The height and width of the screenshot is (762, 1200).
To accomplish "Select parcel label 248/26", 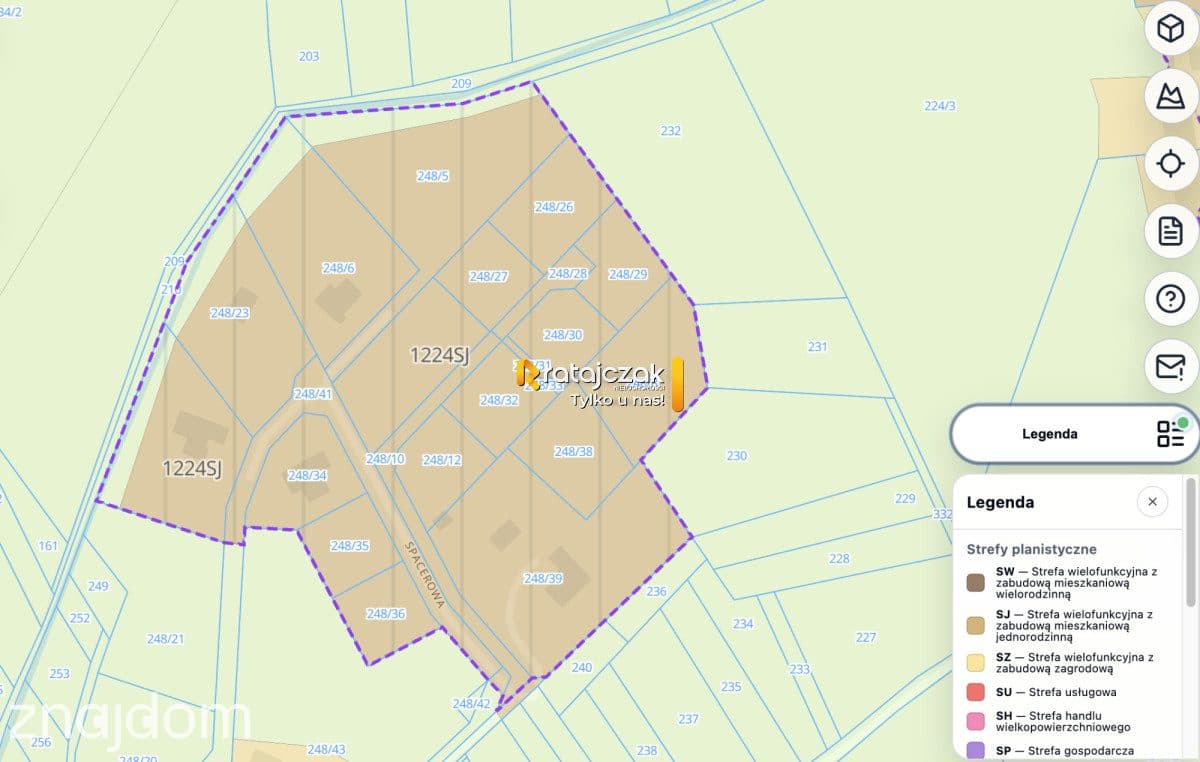I will 554,207.
